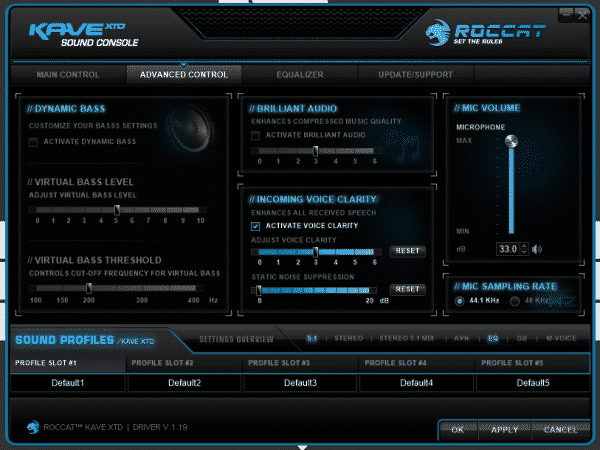The width and height of the screenshot is (600, 450).
Task: Select Profile Slot #4
Action: pyautogui.click(x=417, y=363)
